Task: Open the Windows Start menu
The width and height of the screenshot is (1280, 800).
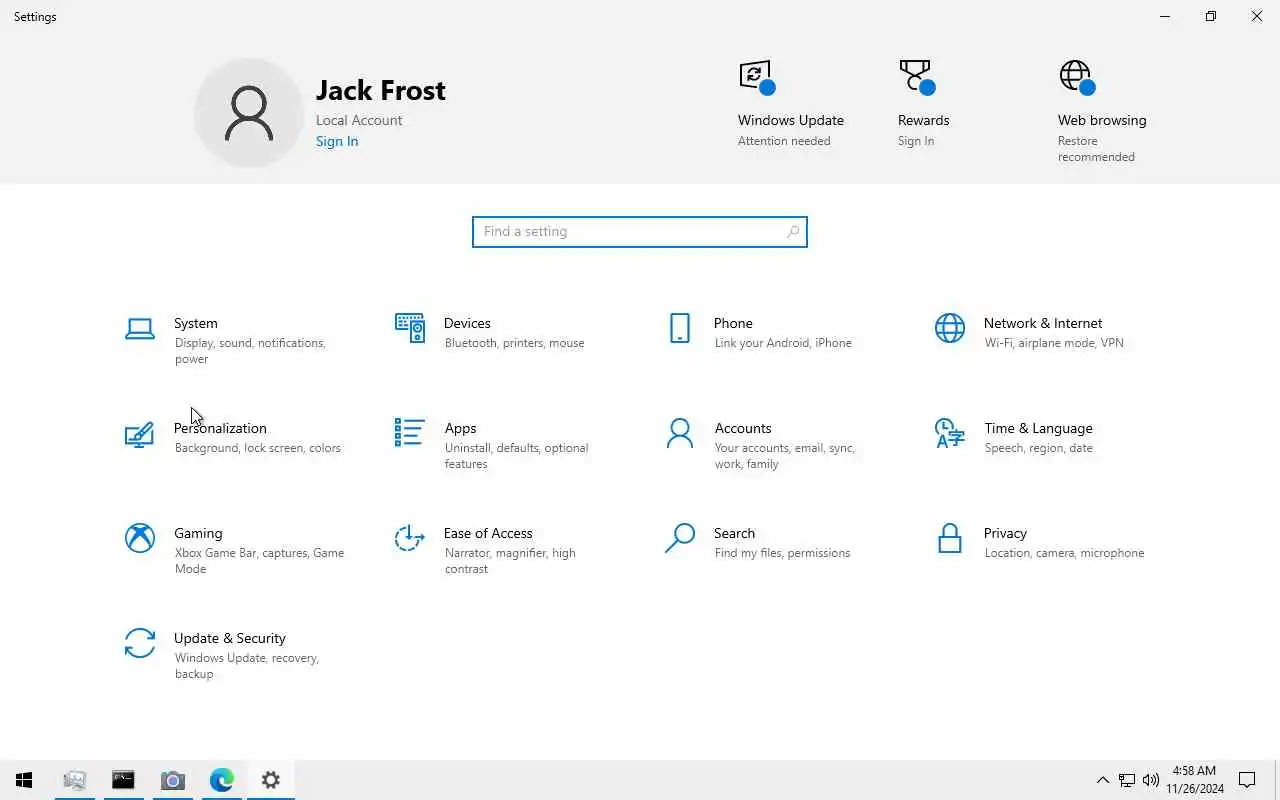Action: [x=25, y=780]
